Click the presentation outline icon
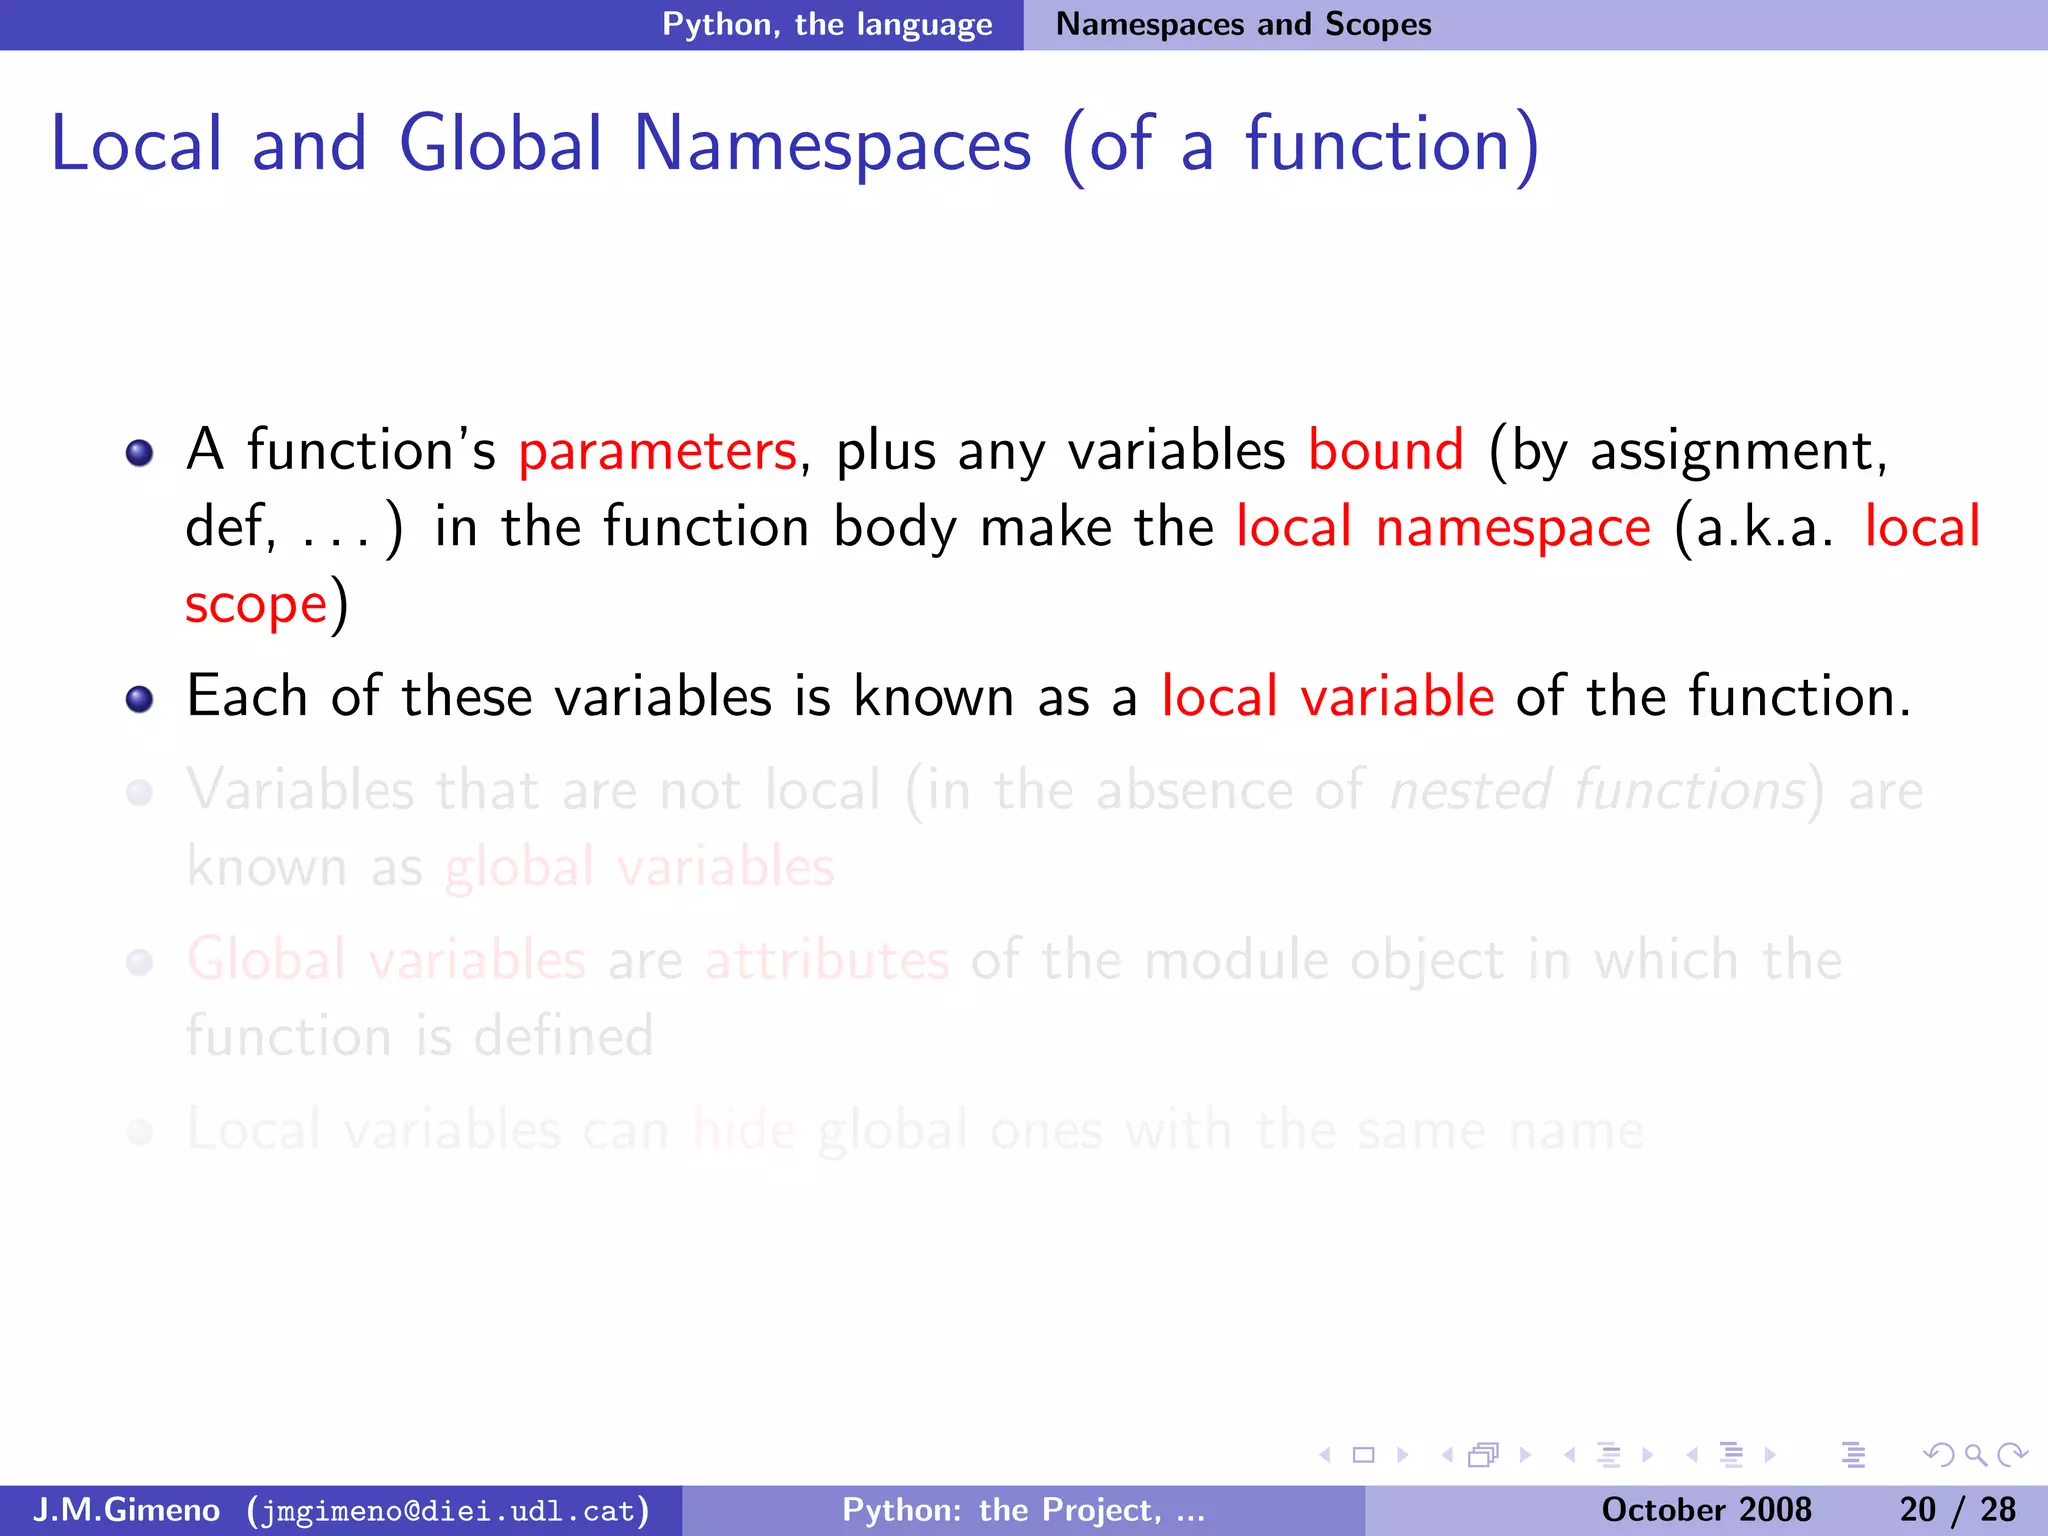The width and height of the screenshot is (2048, 1536). click(1853, 1455)
